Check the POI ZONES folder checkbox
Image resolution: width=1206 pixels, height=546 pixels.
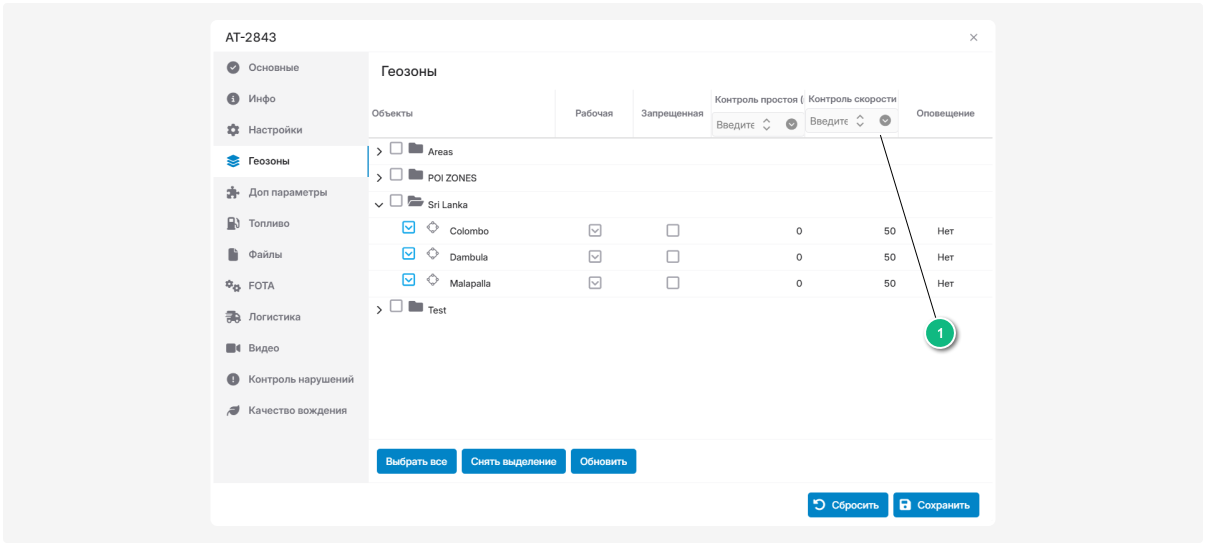pos(397,175)
